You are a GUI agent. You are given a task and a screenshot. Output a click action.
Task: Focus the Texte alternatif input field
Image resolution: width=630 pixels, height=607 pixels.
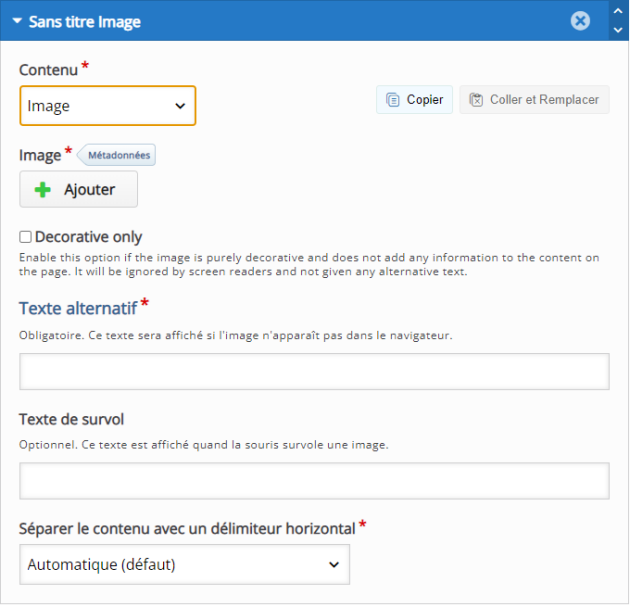[314, 372]
